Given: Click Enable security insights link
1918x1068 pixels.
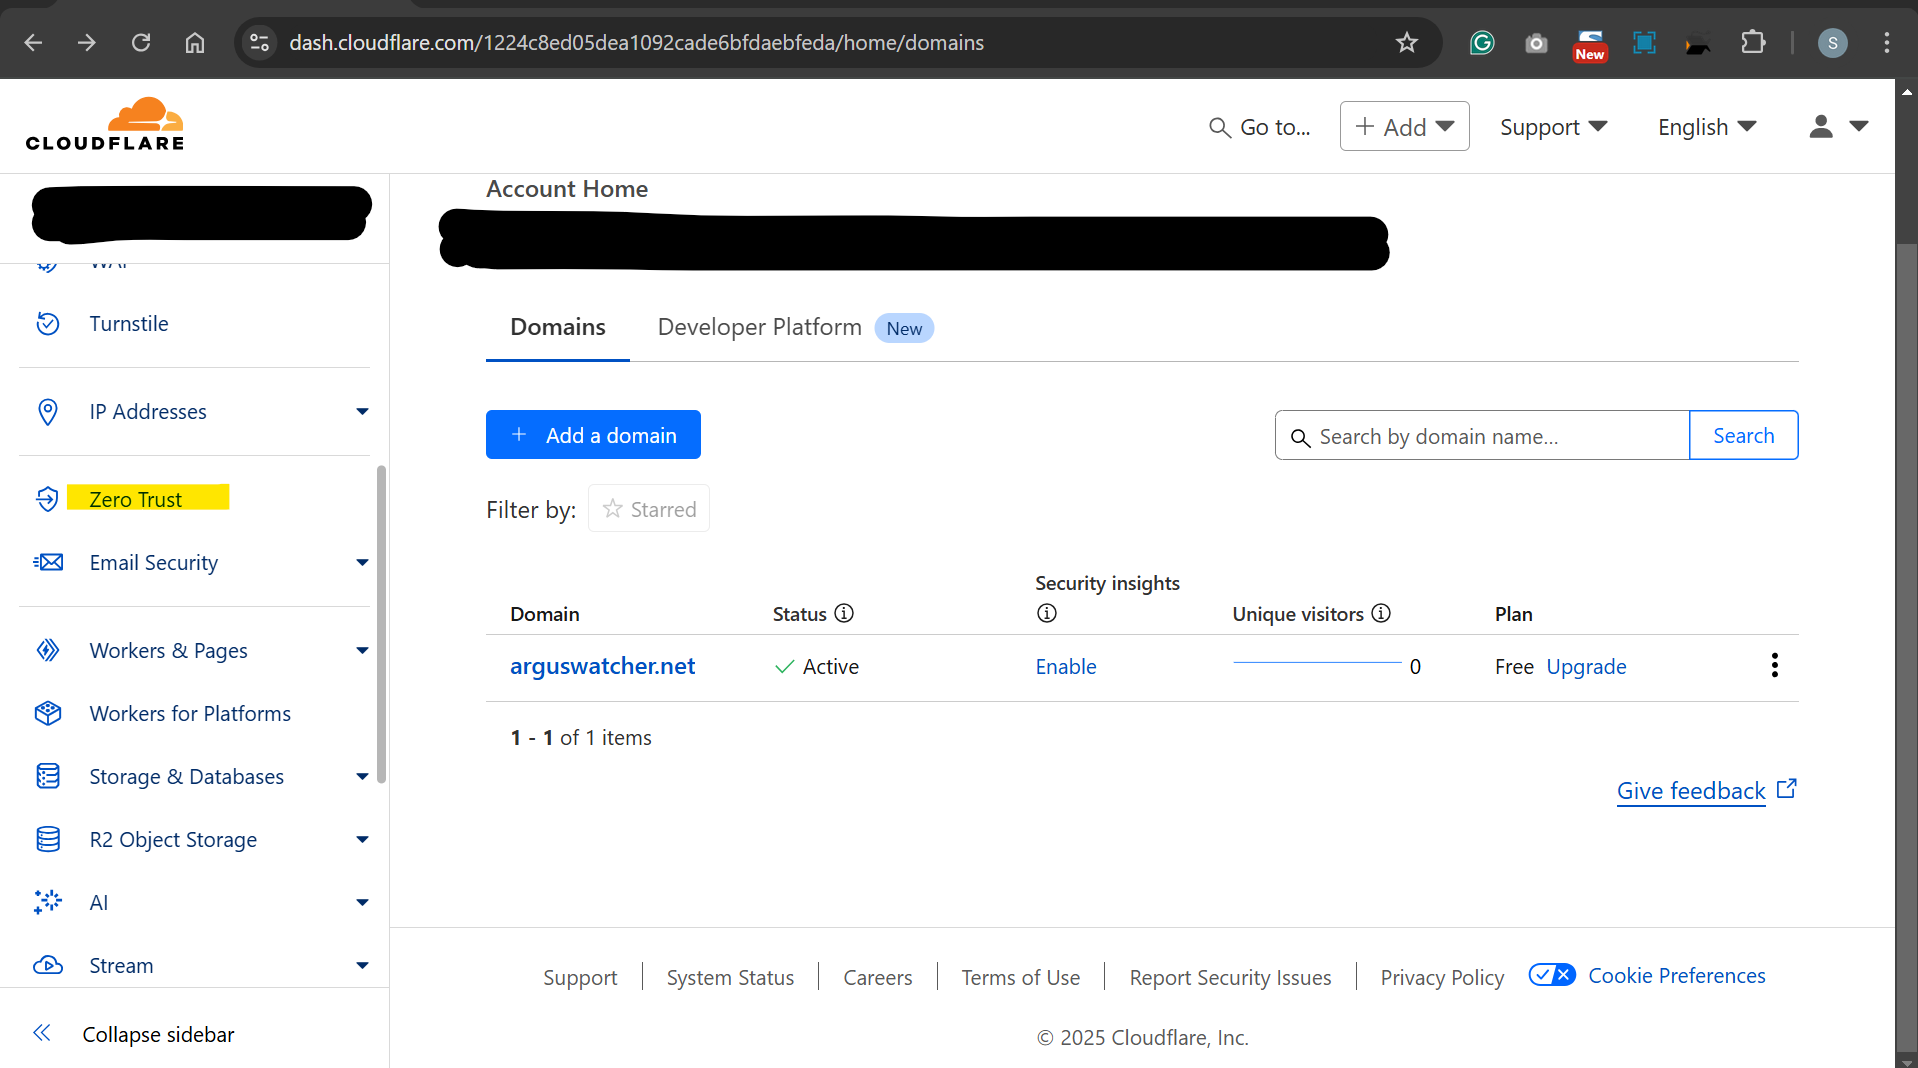Looking at the screenshot, I should tap(1066, 666).
